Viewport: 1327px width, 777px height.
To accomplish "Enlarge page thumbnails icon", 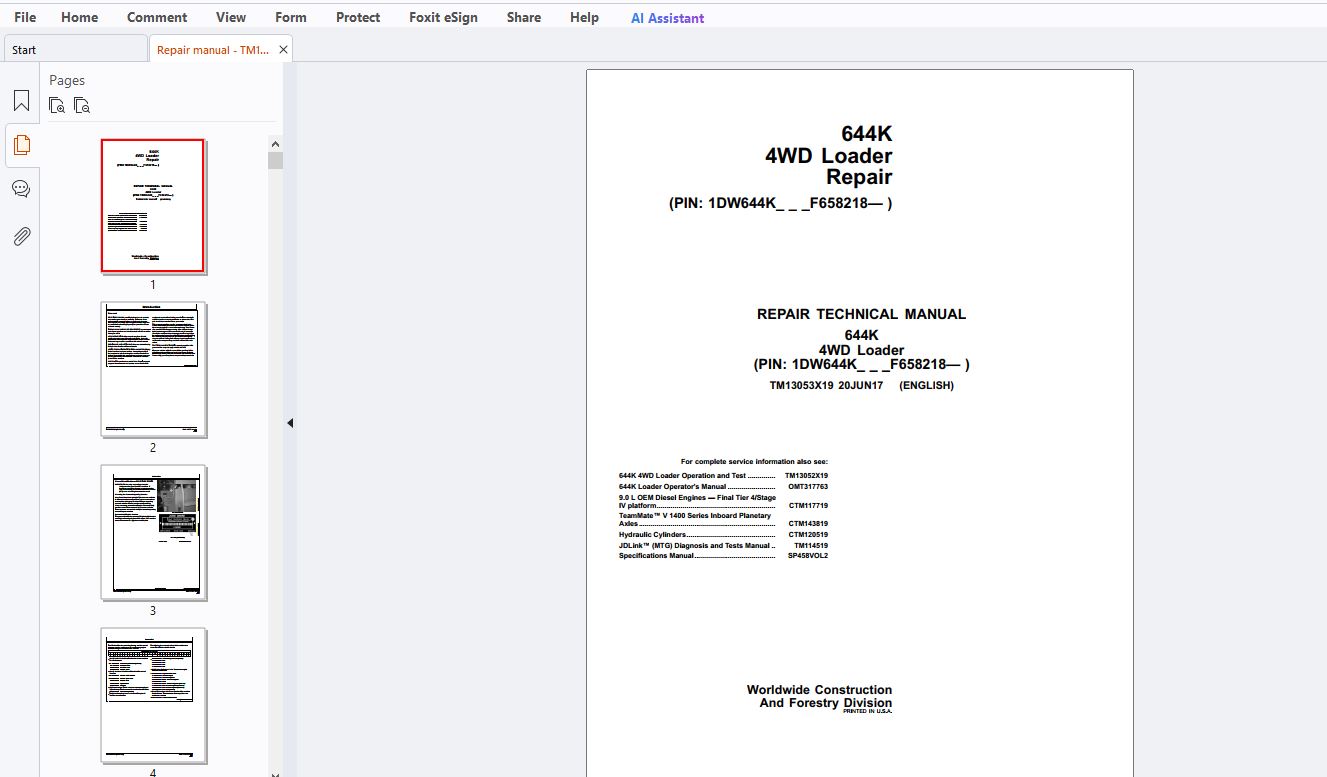I will pyautogui.click(x=58, y=105).
